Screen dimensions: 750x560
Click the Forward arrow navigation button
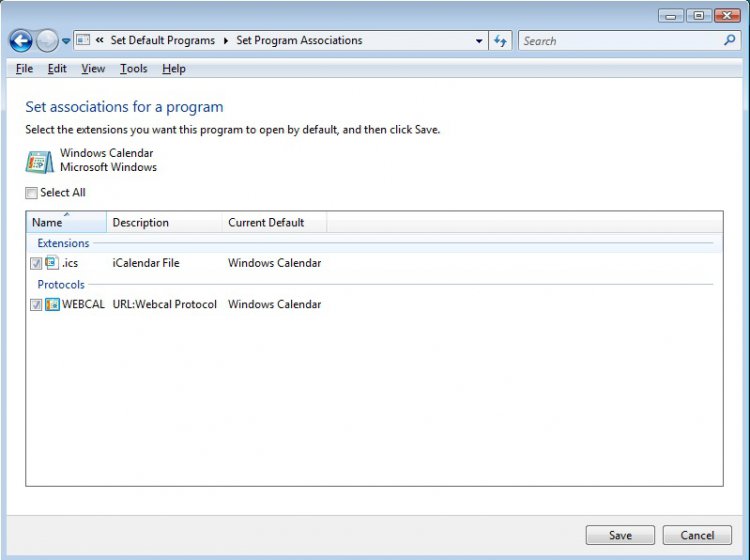[47, 41]
